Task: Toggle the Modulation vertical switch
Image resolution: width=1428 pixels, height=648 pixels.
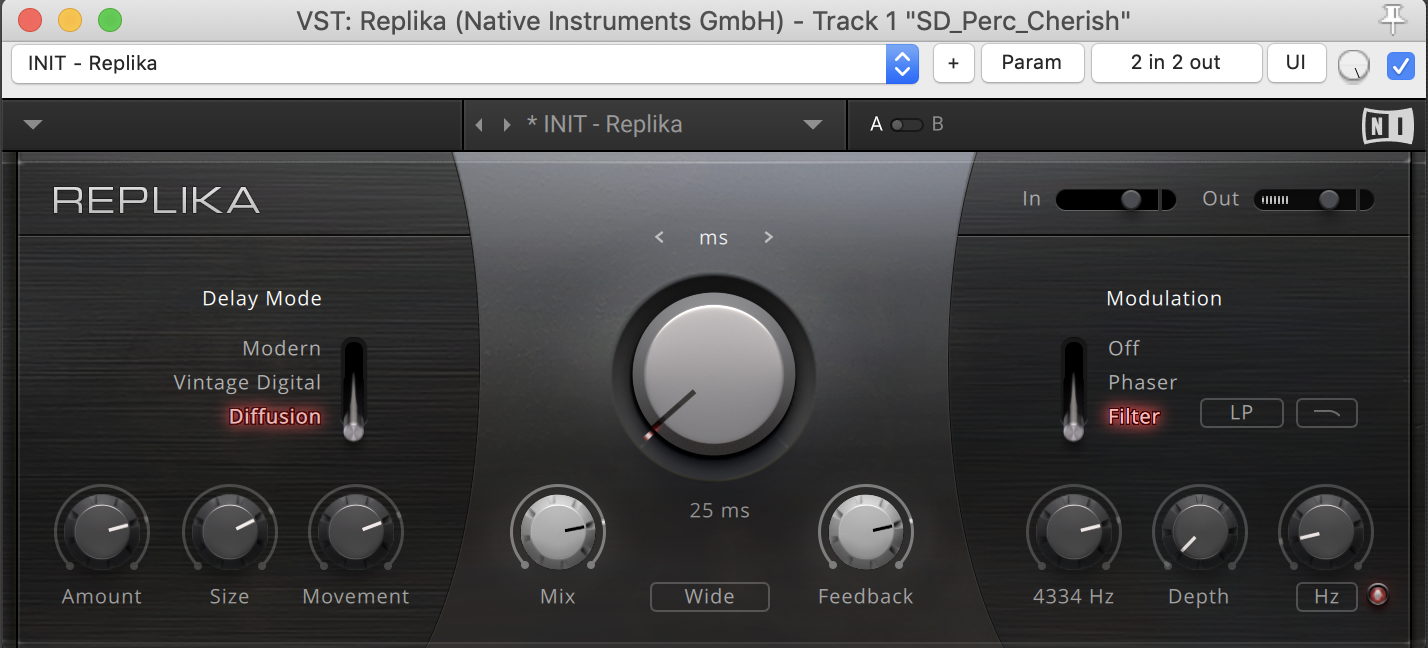Action: [x=1074, y=389]
